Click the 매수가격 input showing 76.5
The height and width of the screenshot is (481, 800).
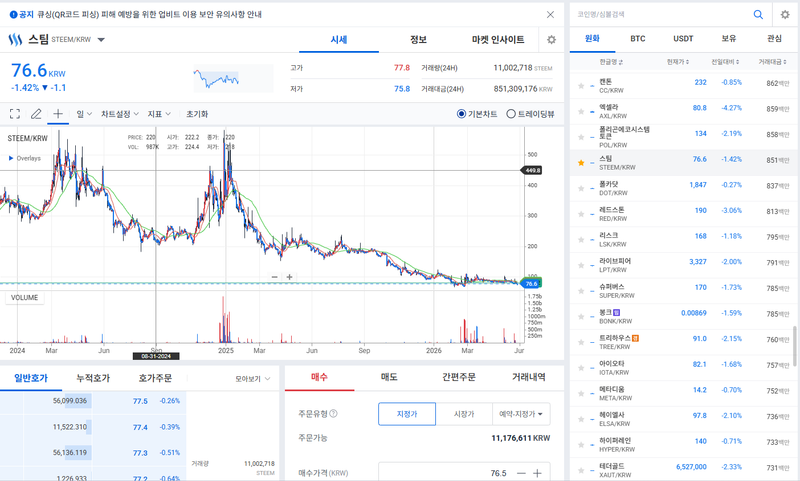444,473
